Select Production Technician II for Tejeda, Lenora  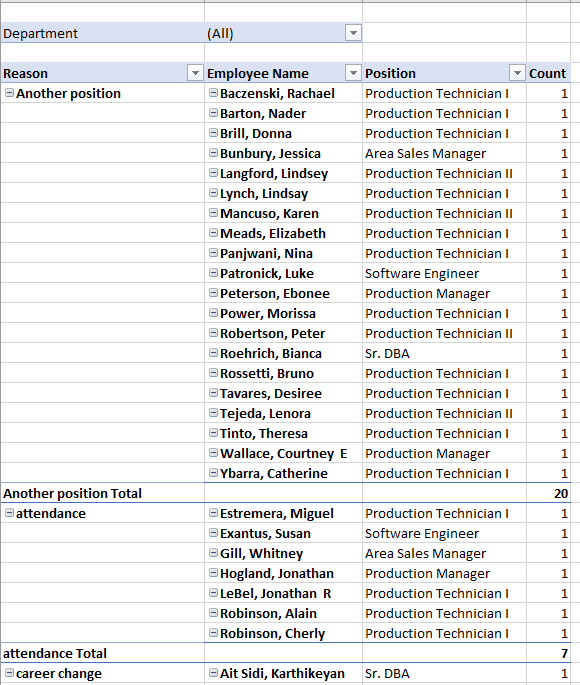(x=444, y=413)
